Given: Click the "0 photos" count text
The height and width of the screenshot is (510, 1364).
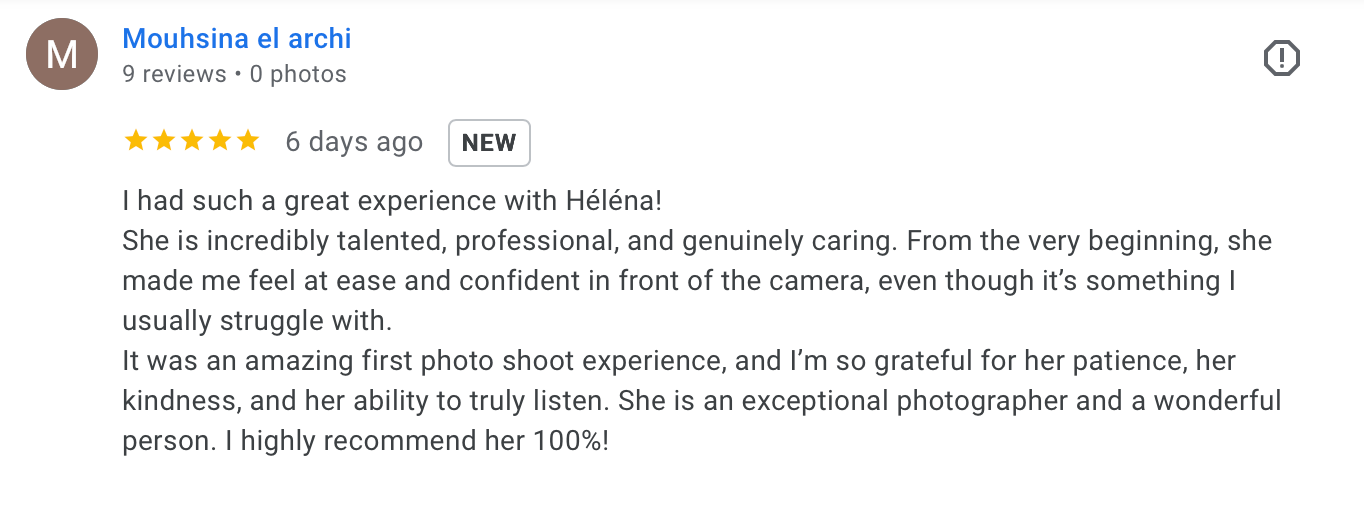Looking at the screenshot, I should point(298,74).
